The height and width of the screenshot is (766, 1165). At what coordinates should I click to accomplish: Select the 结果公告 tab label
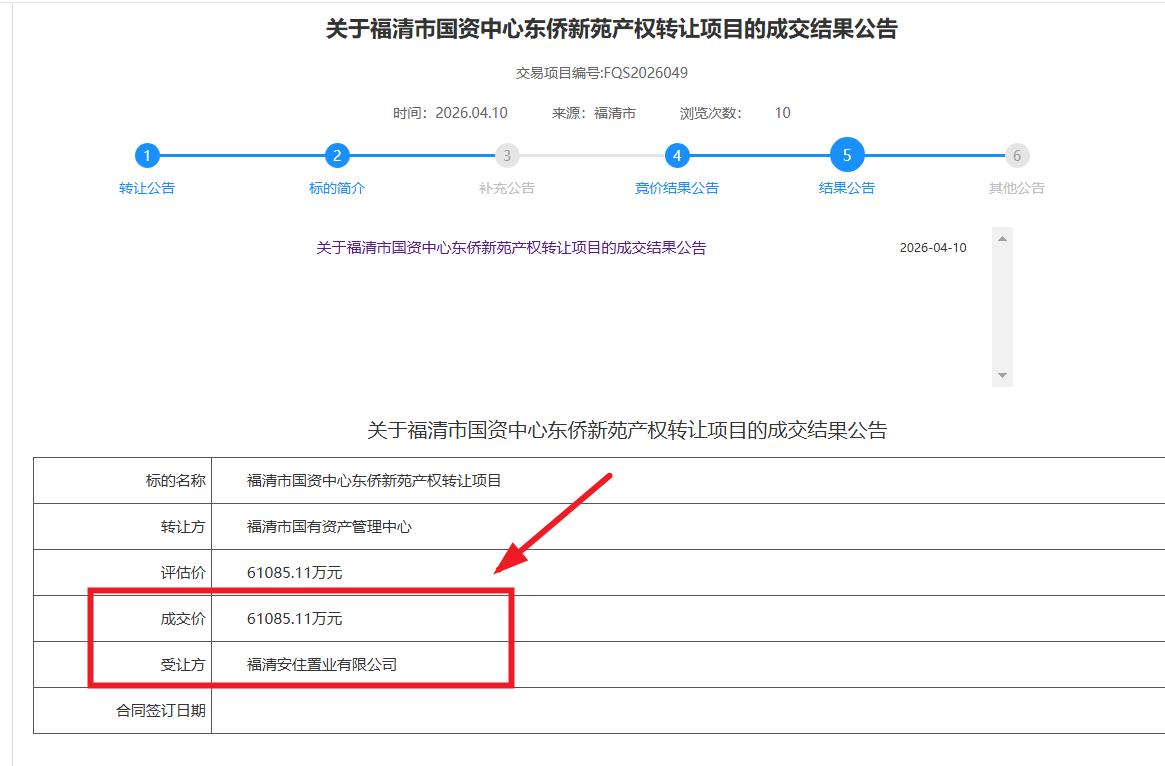click(847, 188)
